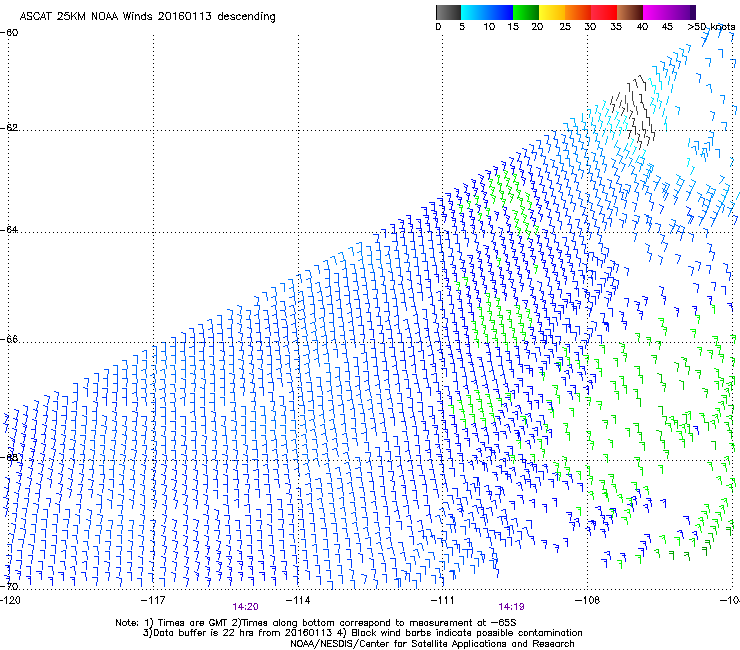Select the green 15-20 knots legend color
This screenshot has height=650, width=740.
click(x=526, y=12)
